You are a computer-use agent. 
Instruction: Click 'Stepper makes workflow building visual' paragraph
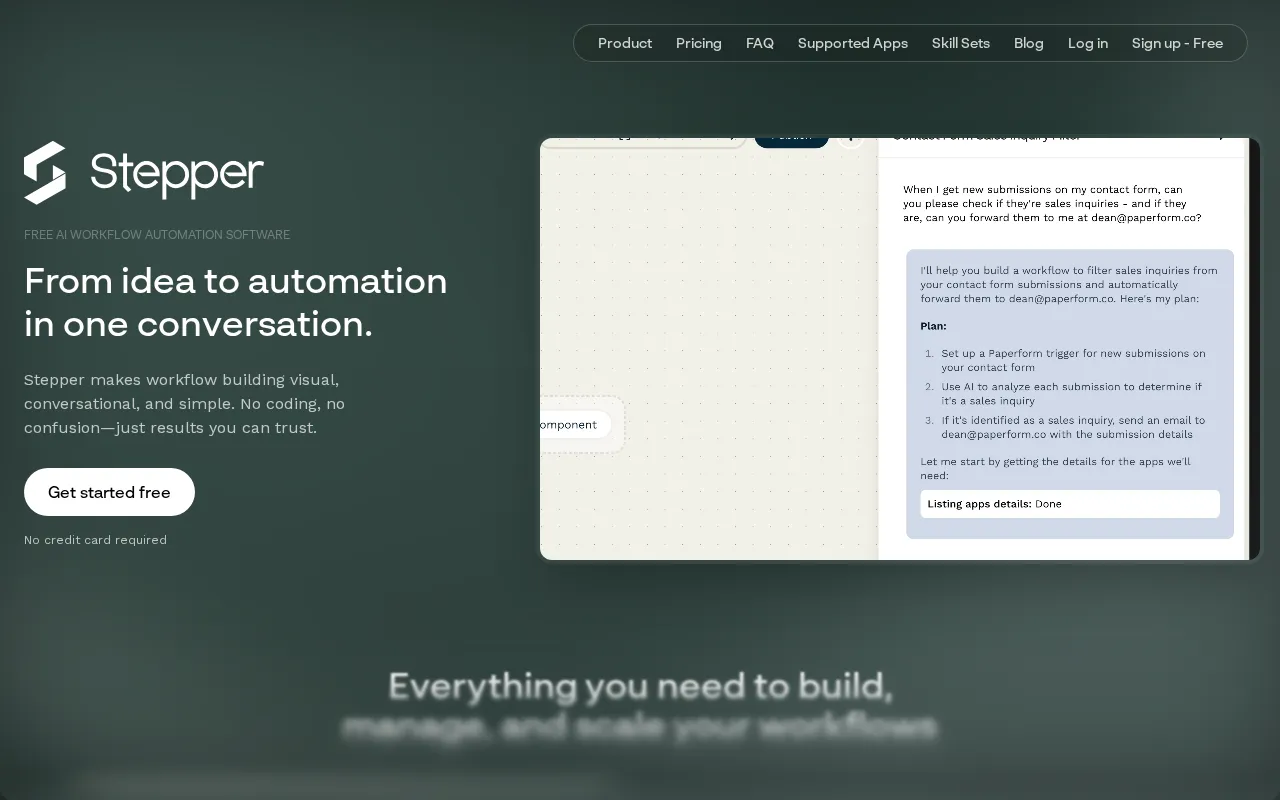[185, 404]
